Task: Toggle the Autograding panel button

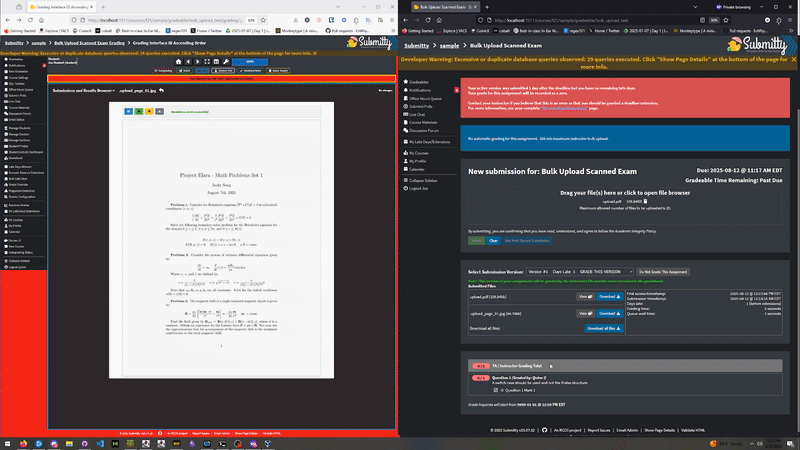Action: pyautogui.click(x=163, y=70)
